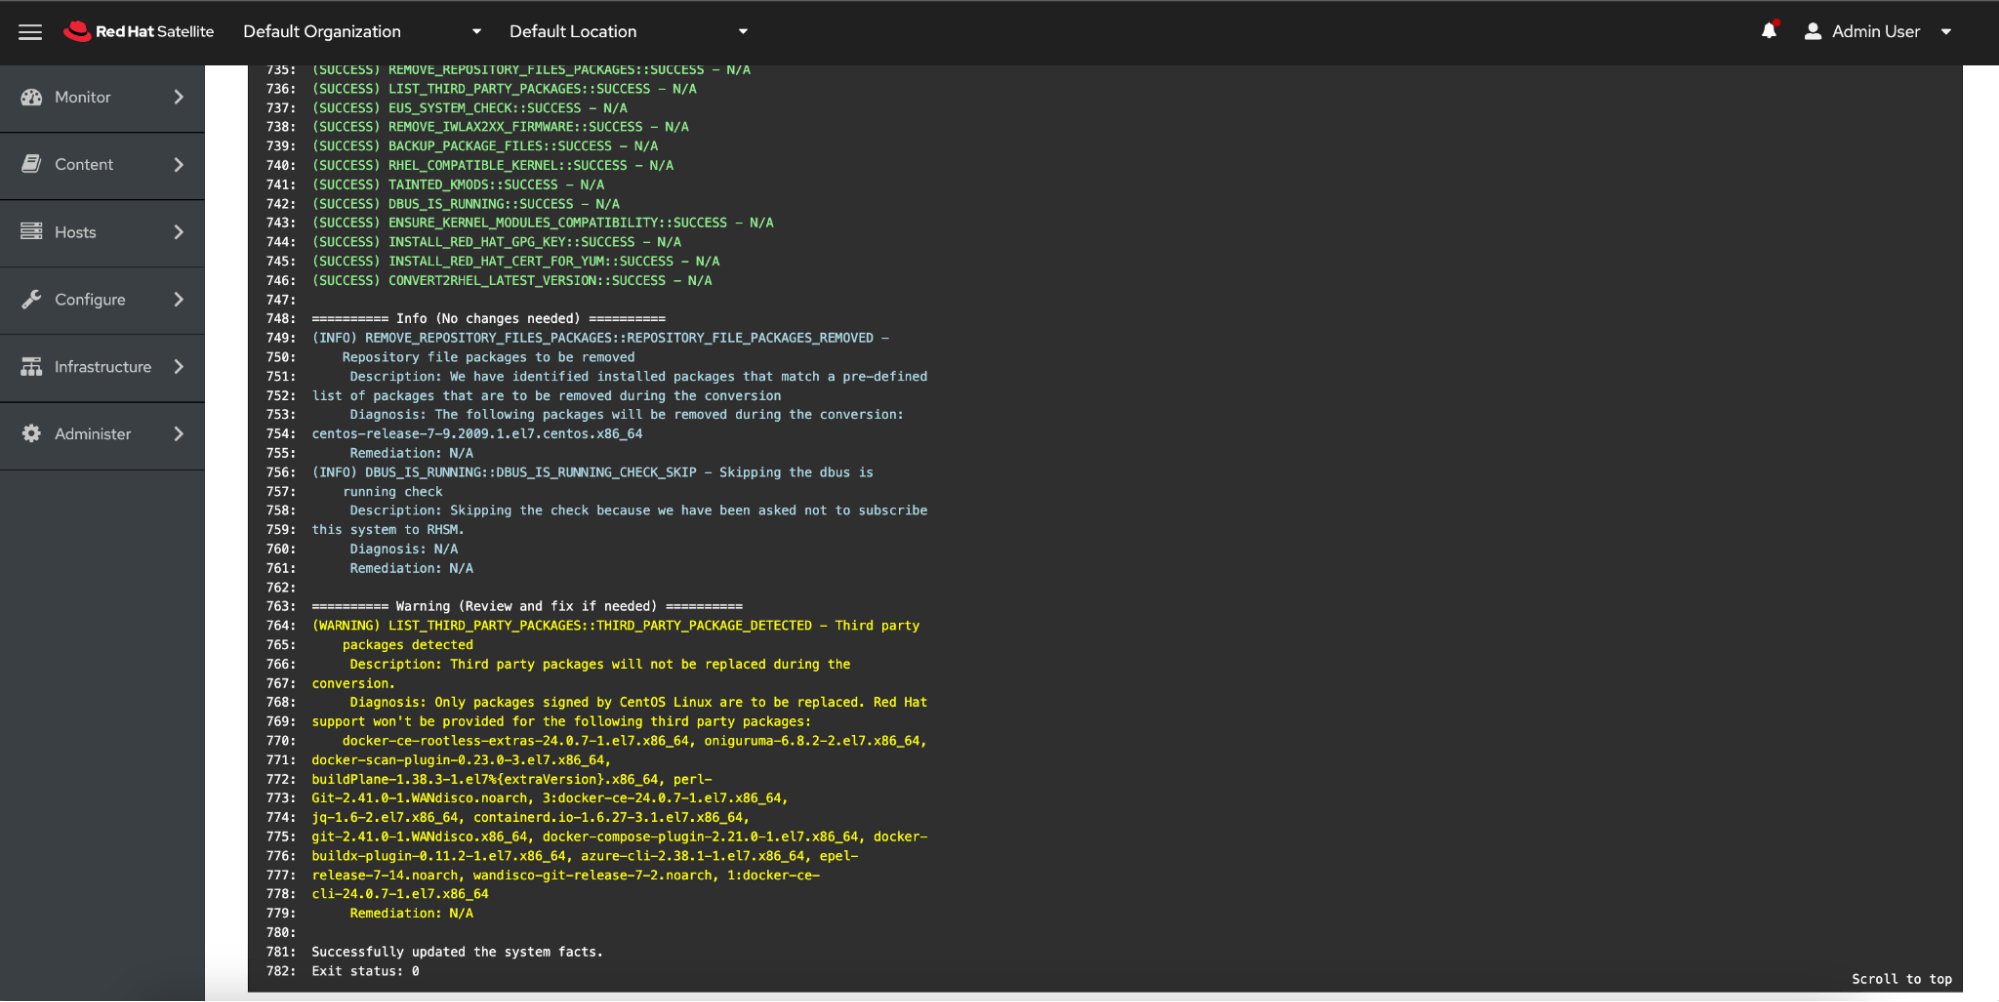
Task: Open the Administer menu item
Action: coord(93,434)
